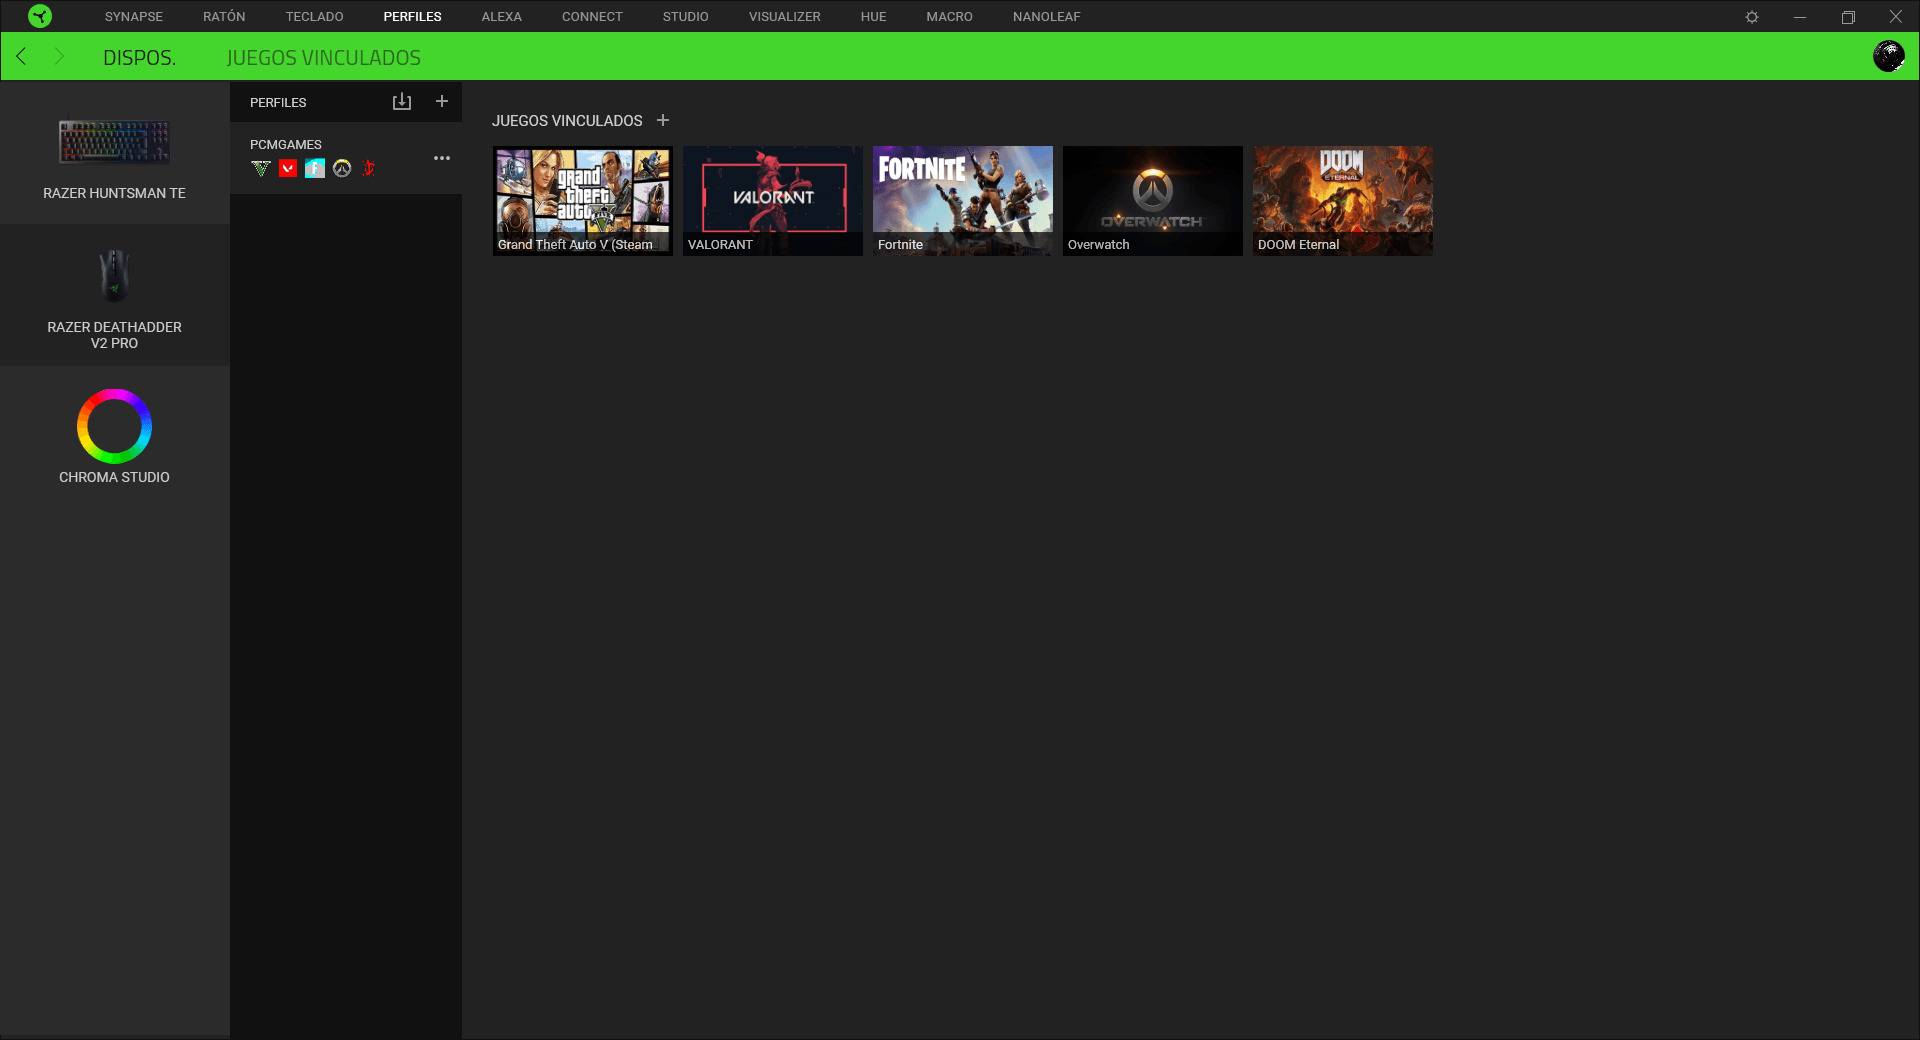Minimize the Razer Synapse window
This screenshot has height=1040, width=1920.
[1800, 17]
